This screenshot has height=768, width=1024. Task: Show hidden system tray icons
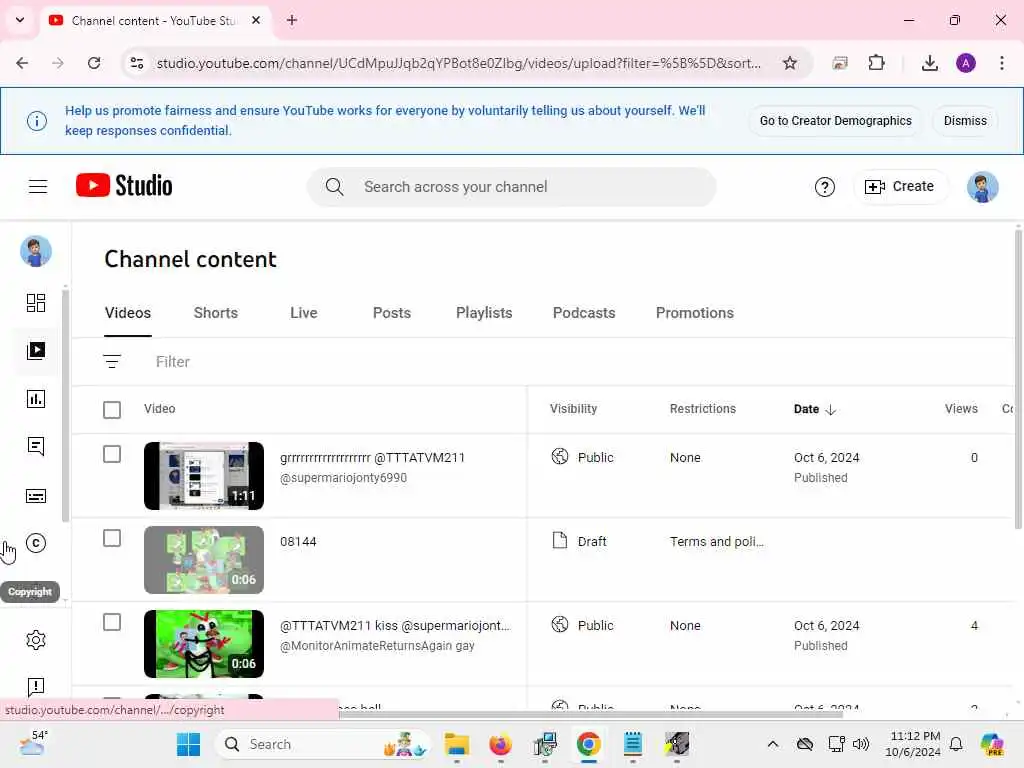(773, 744)
